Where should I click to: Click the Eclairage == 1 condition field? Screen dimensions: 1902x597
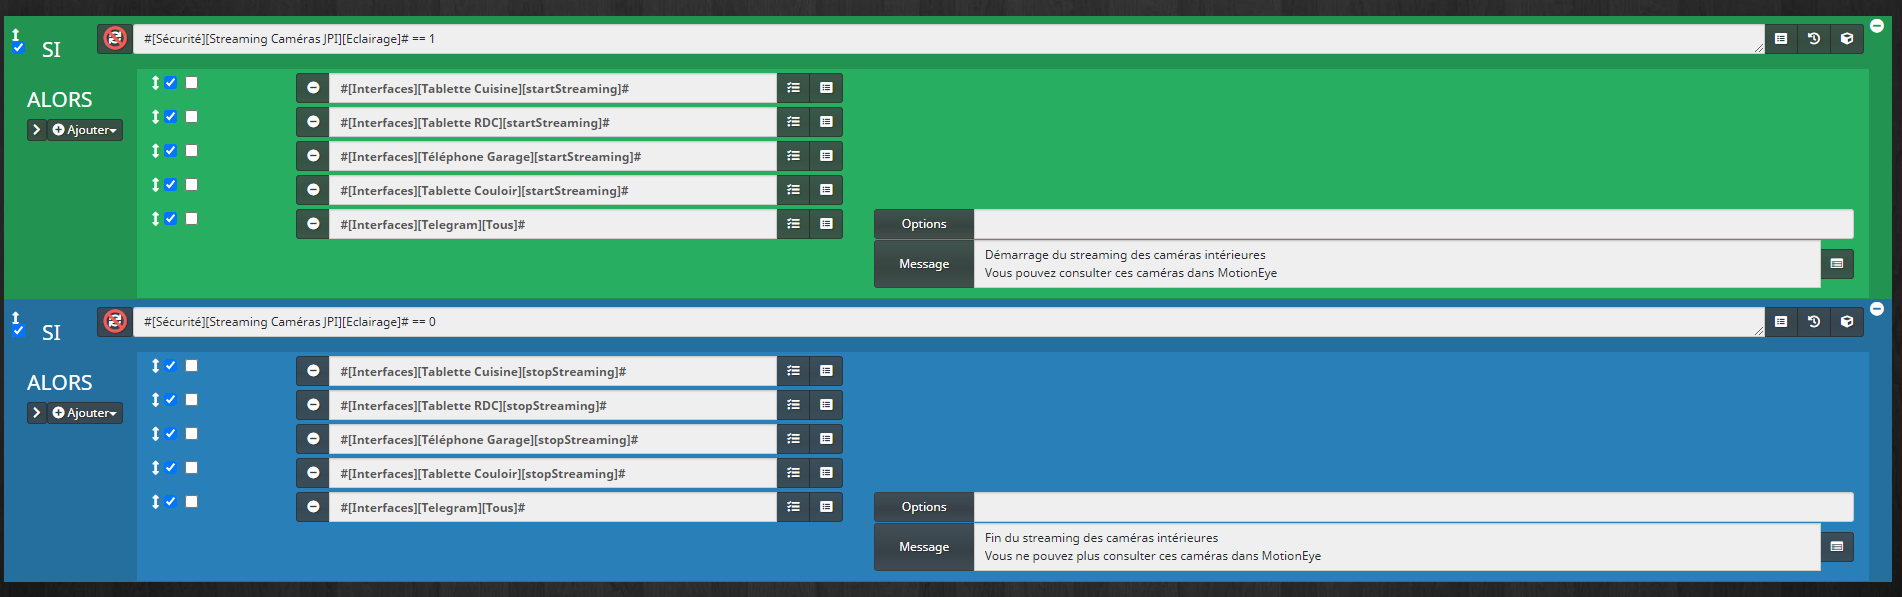click(x=948, y=39)
